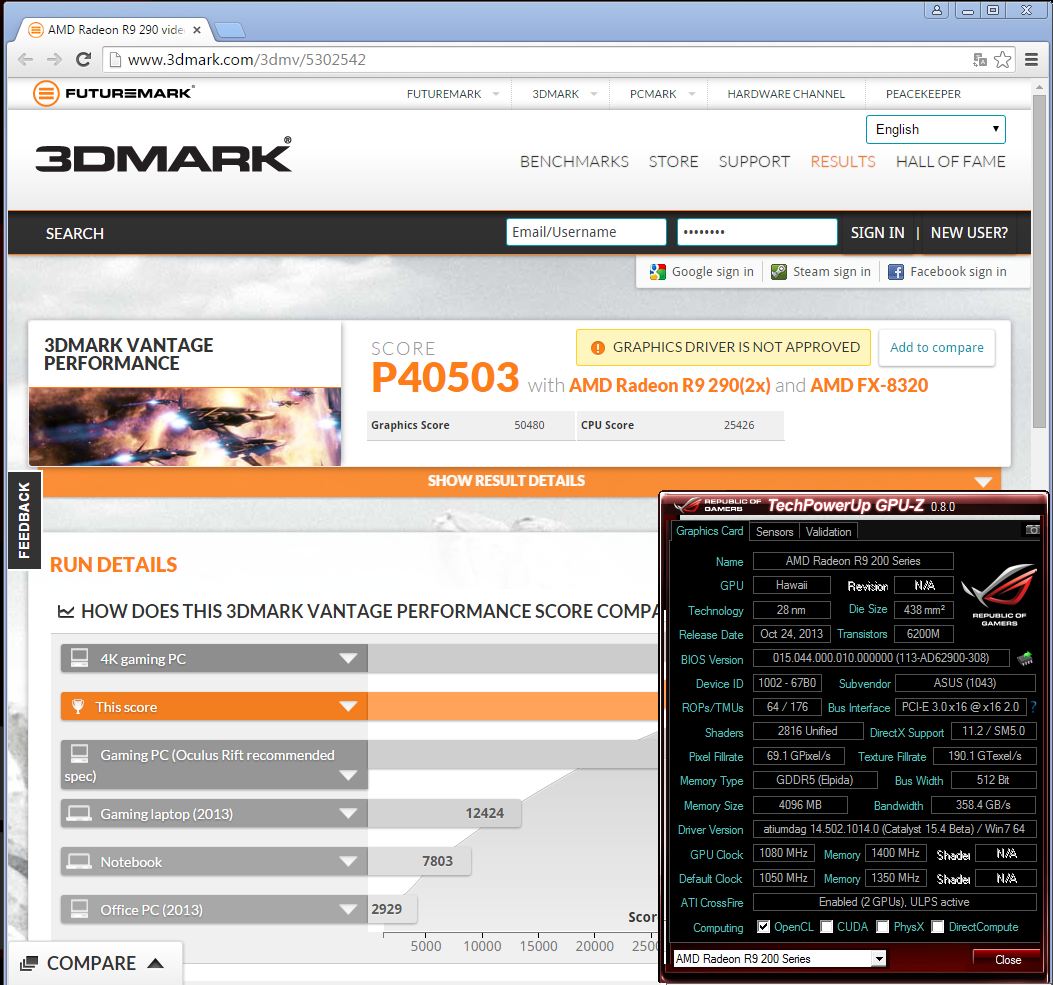Expand the This score row

pyautogui.click(x=348, y=706)
